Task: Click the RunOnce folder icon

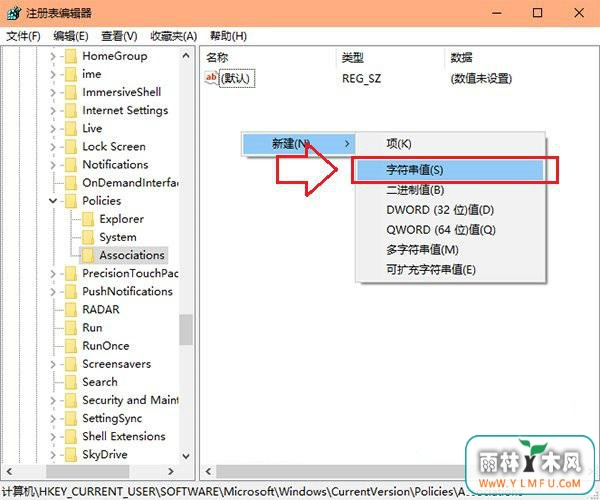Action: [71, 346]
